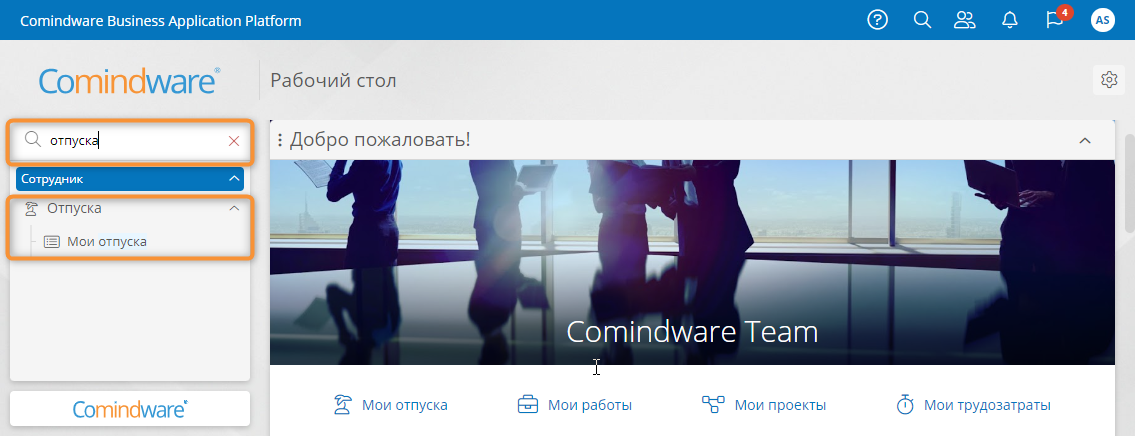Viewport: 1135px width, 436px height.
Task: Collapse the Сотрудник section
Action: pyautogui.click(x=233, y=178)
